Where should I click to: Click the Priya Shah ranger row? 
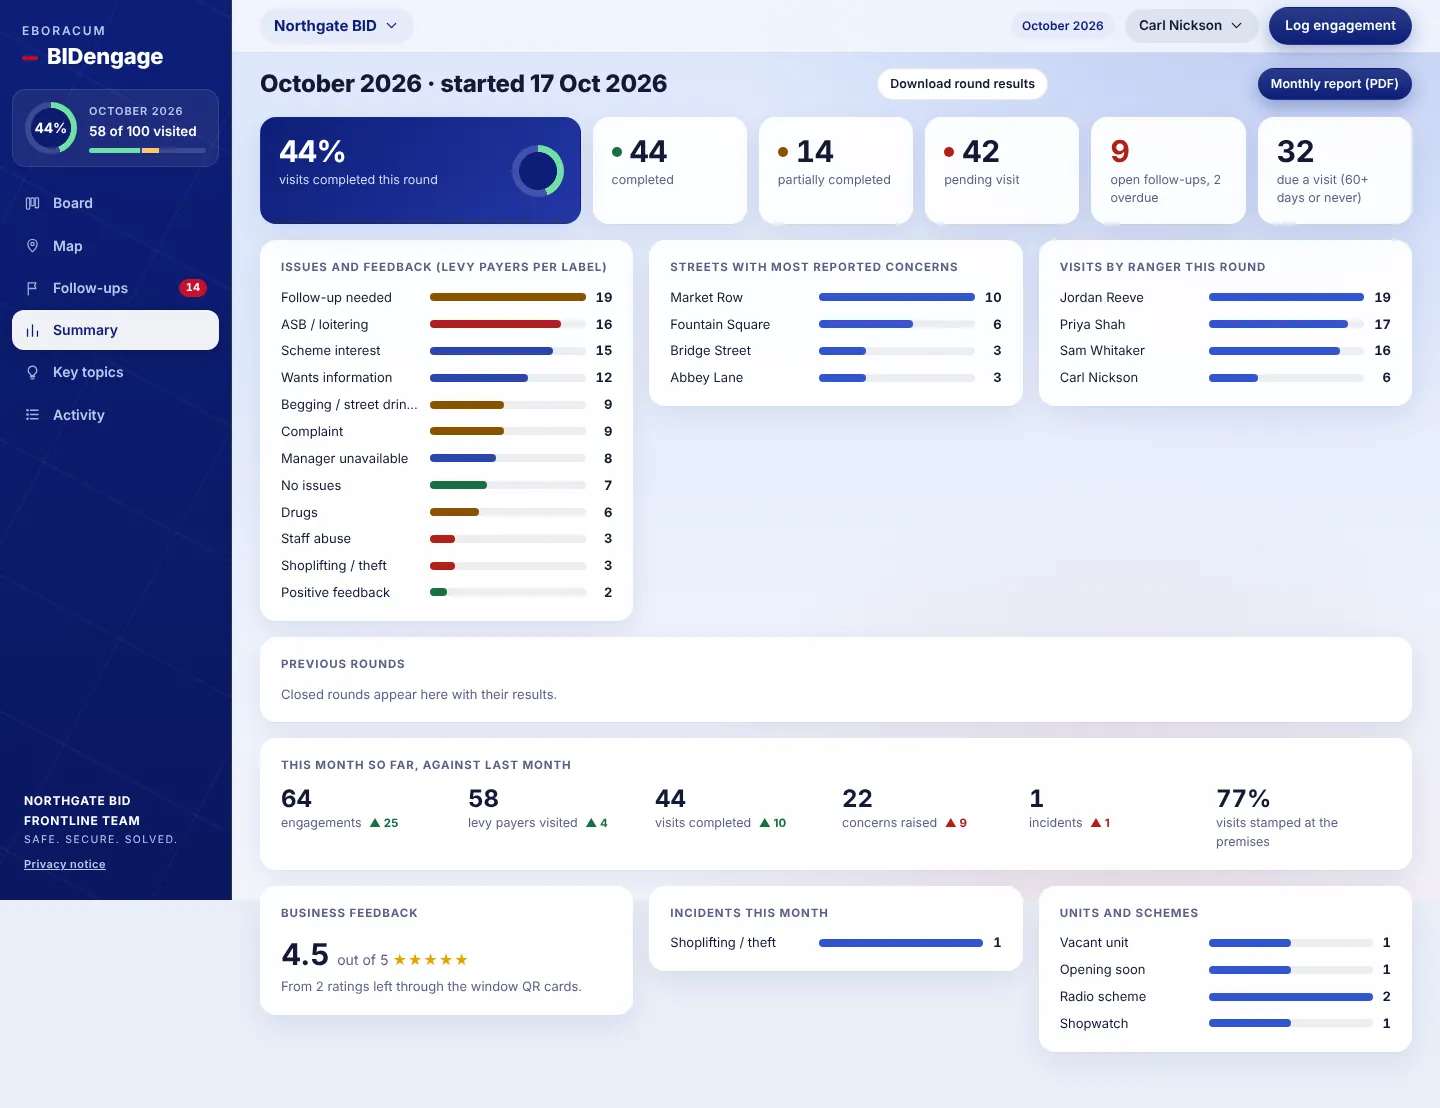tap(1225, 324)
